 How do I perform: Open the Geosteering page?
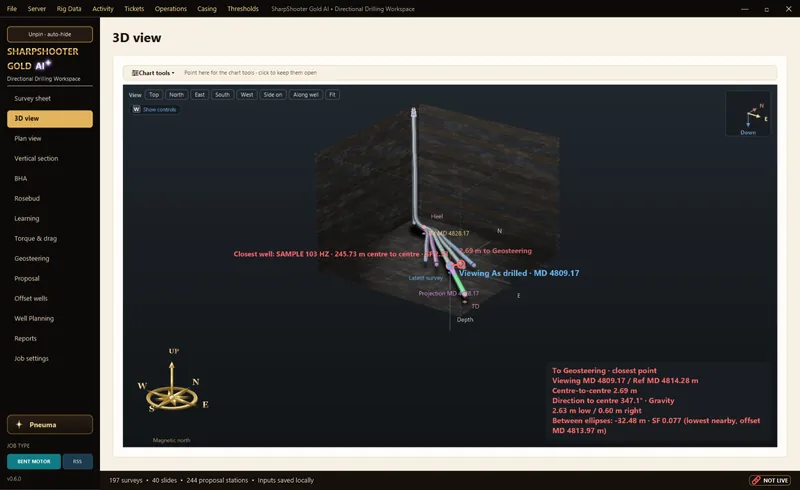[50, 258]
